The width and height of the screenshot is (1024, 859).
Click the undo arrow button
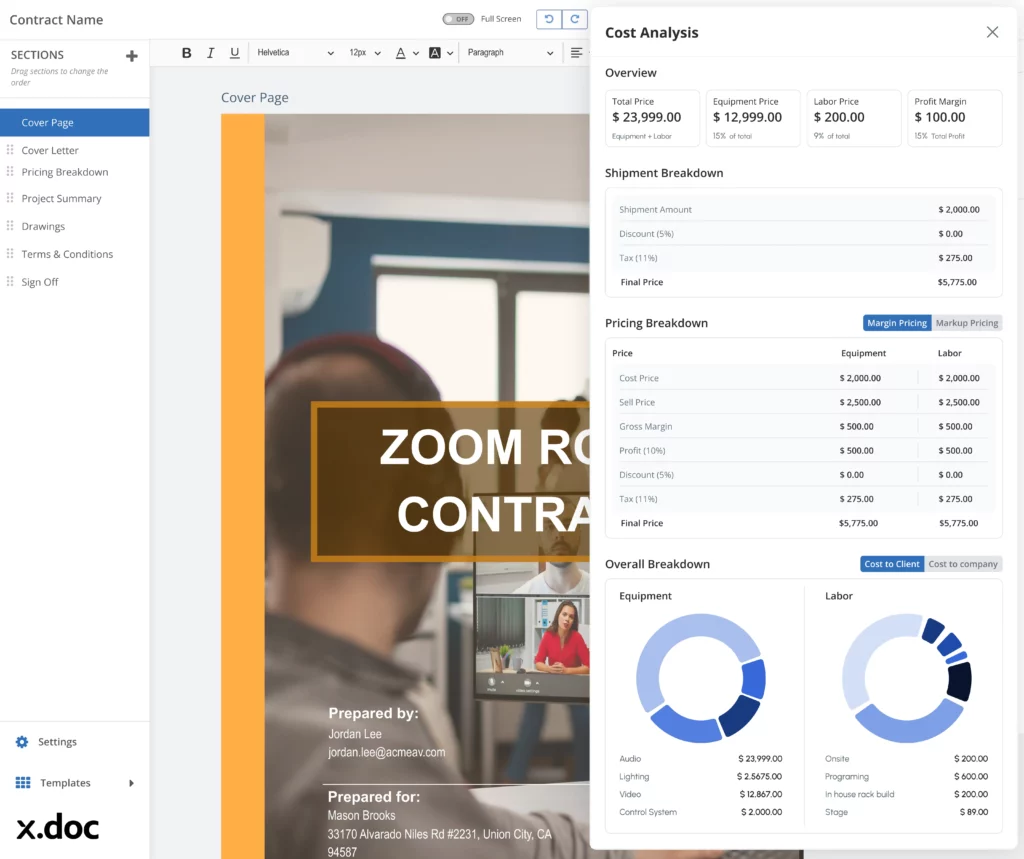(549, 20)
